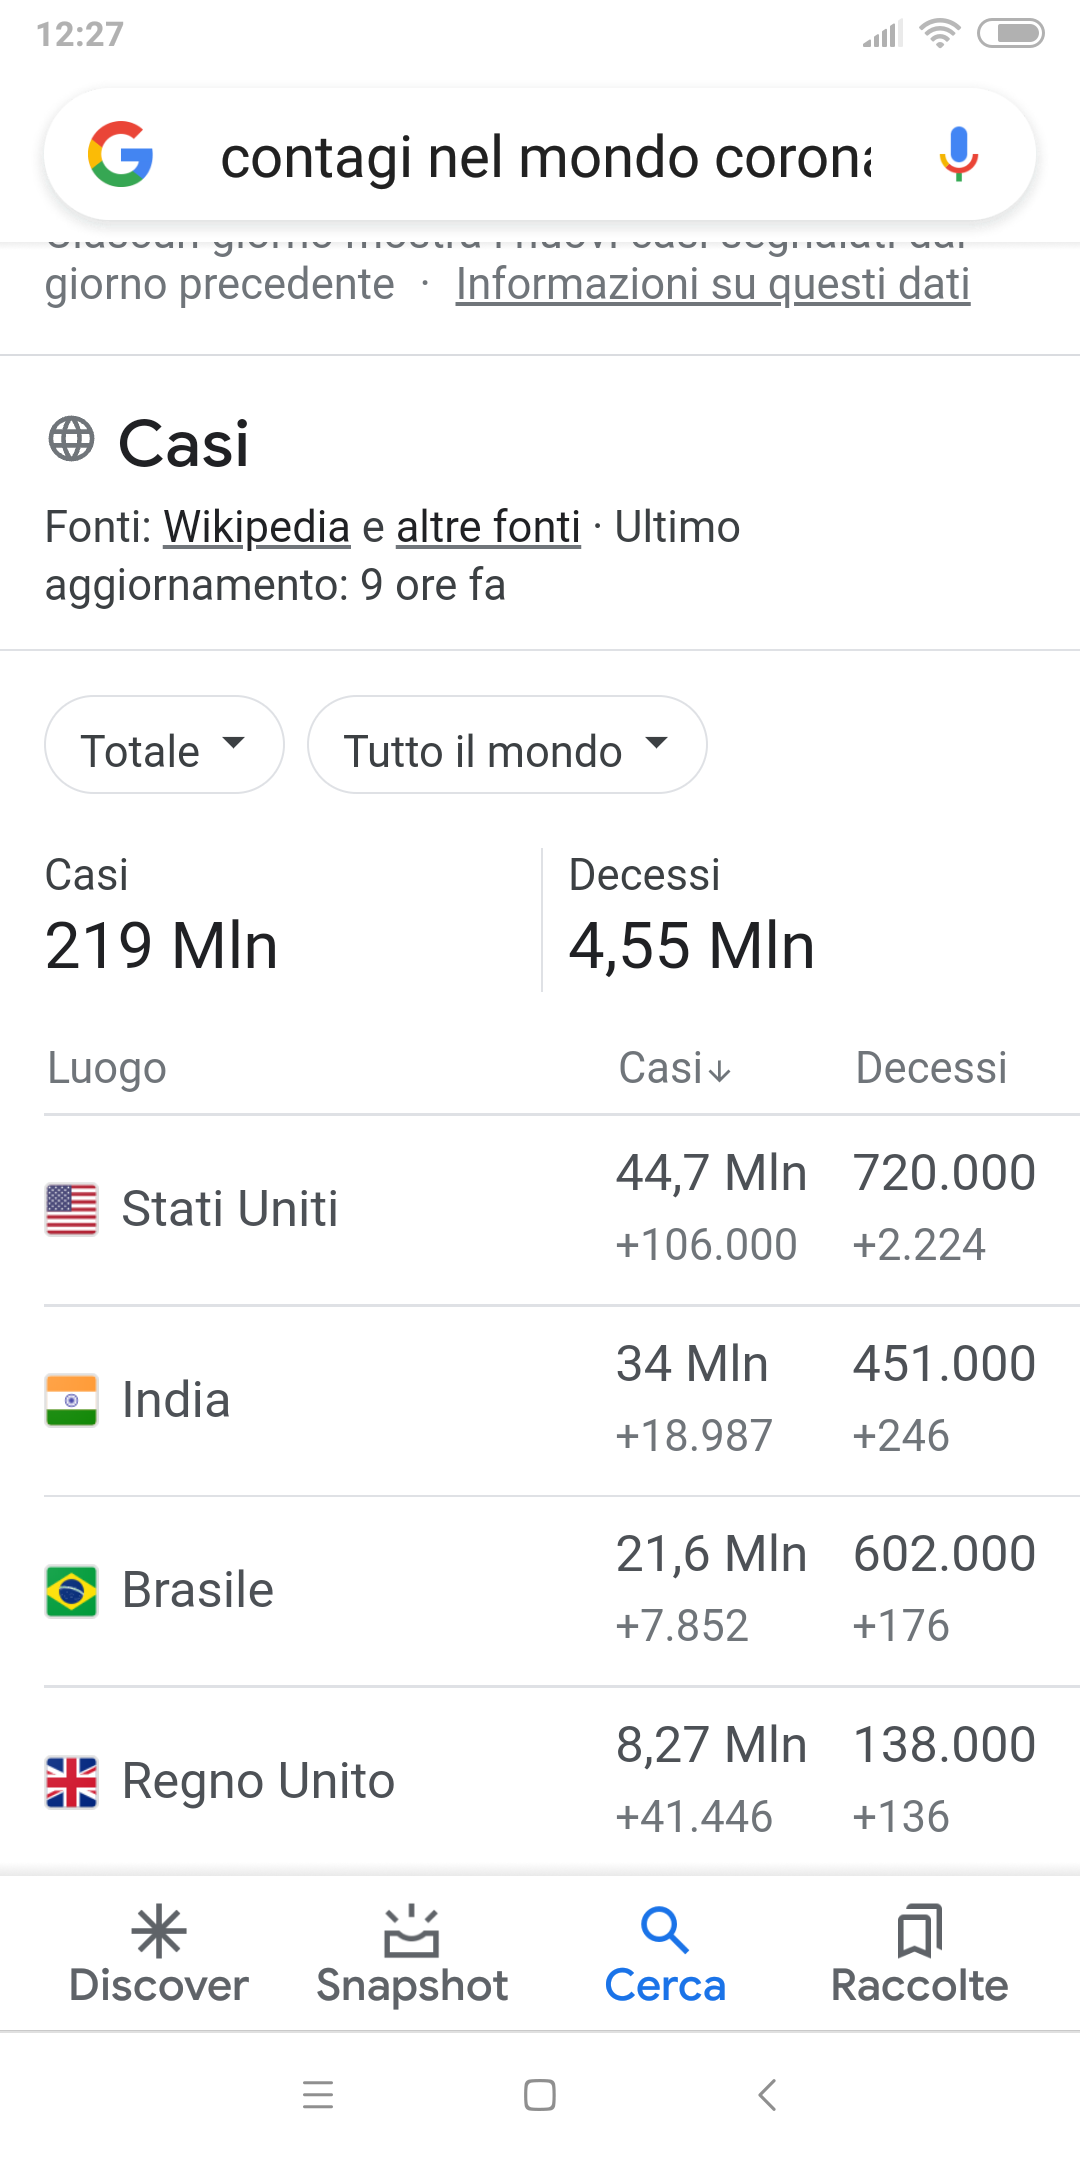Tap the microphone voice search icon
Image resolution: width=1080 pixels, height=2160 pixels.
tap(958, 153)
